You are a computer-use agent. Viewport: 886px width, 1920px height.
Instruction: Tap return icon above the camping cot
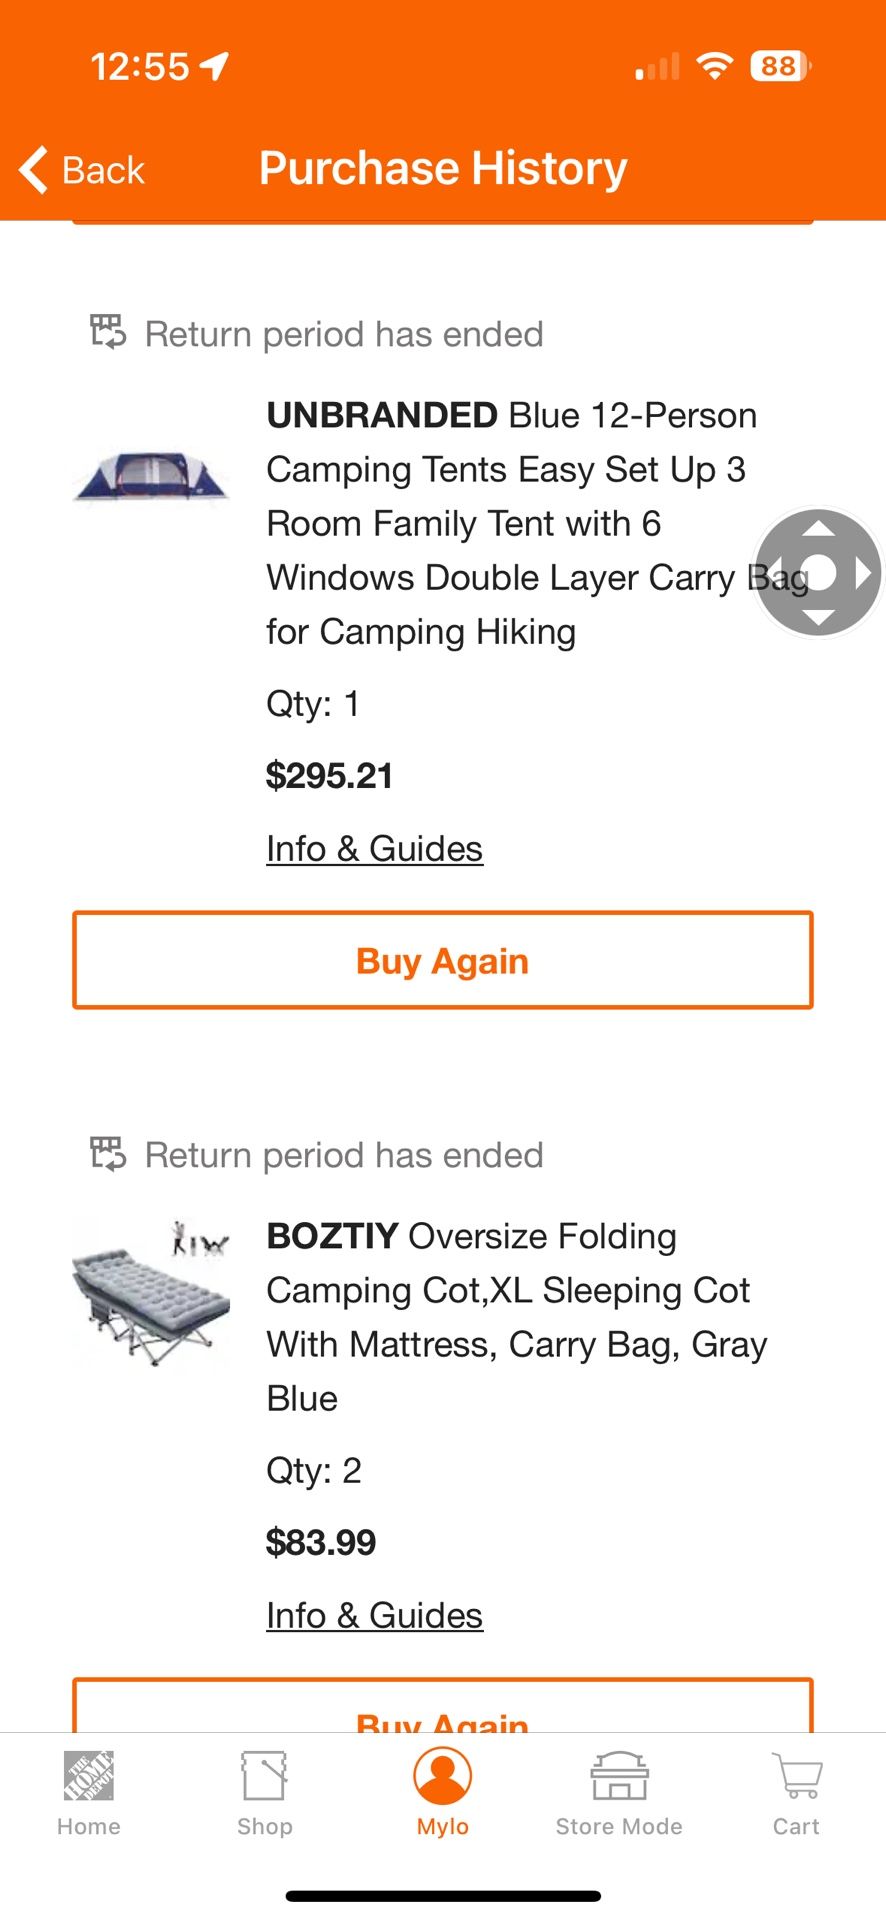tap(108, 1153)
